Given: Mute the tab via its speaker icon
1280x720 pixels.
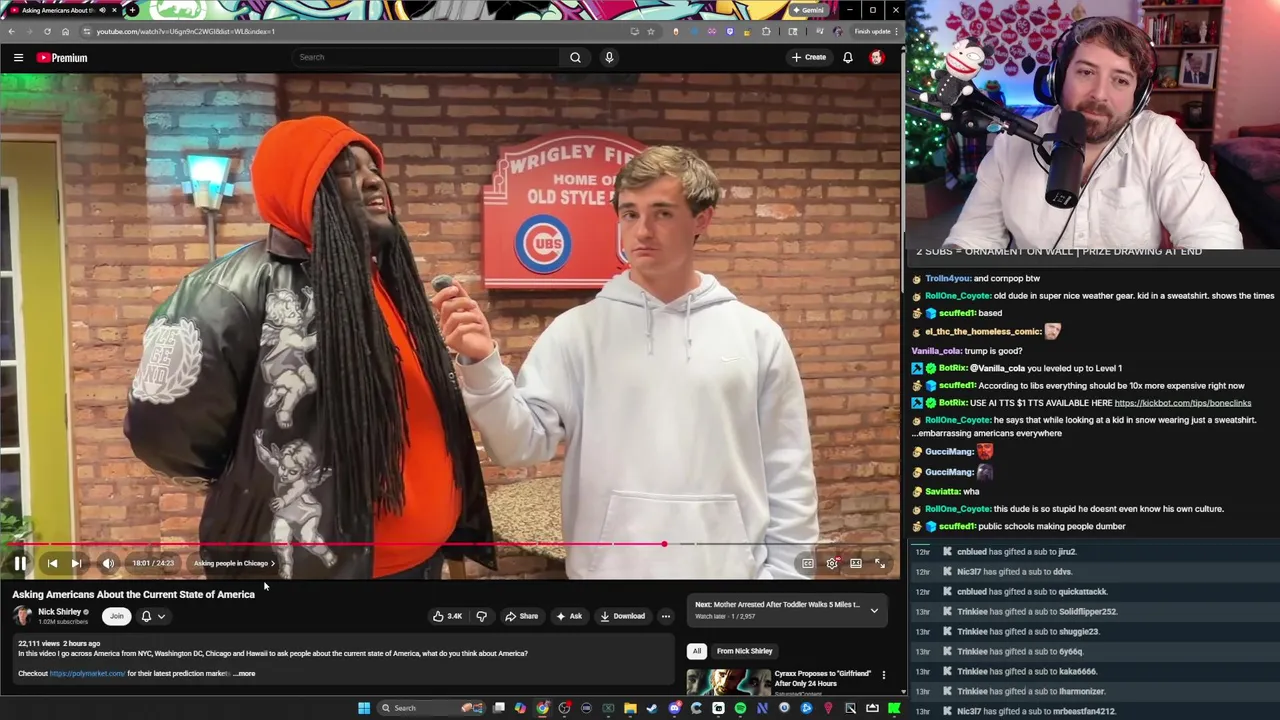Looking at the screenshot, I should point(101,10).
